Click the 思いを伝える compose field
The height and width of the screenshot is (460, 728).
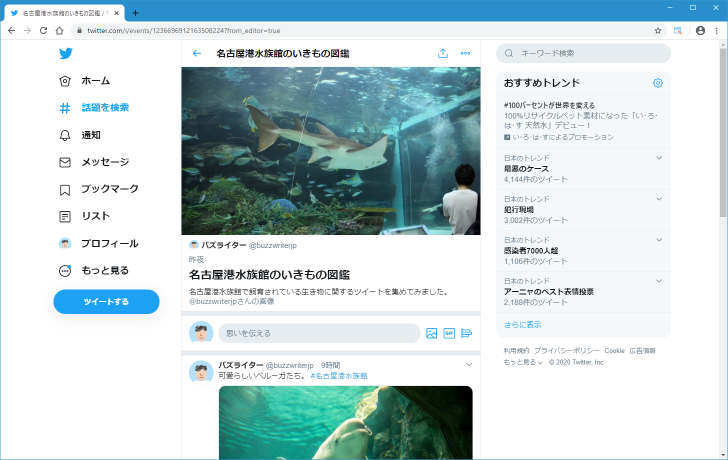click(319, 333)
